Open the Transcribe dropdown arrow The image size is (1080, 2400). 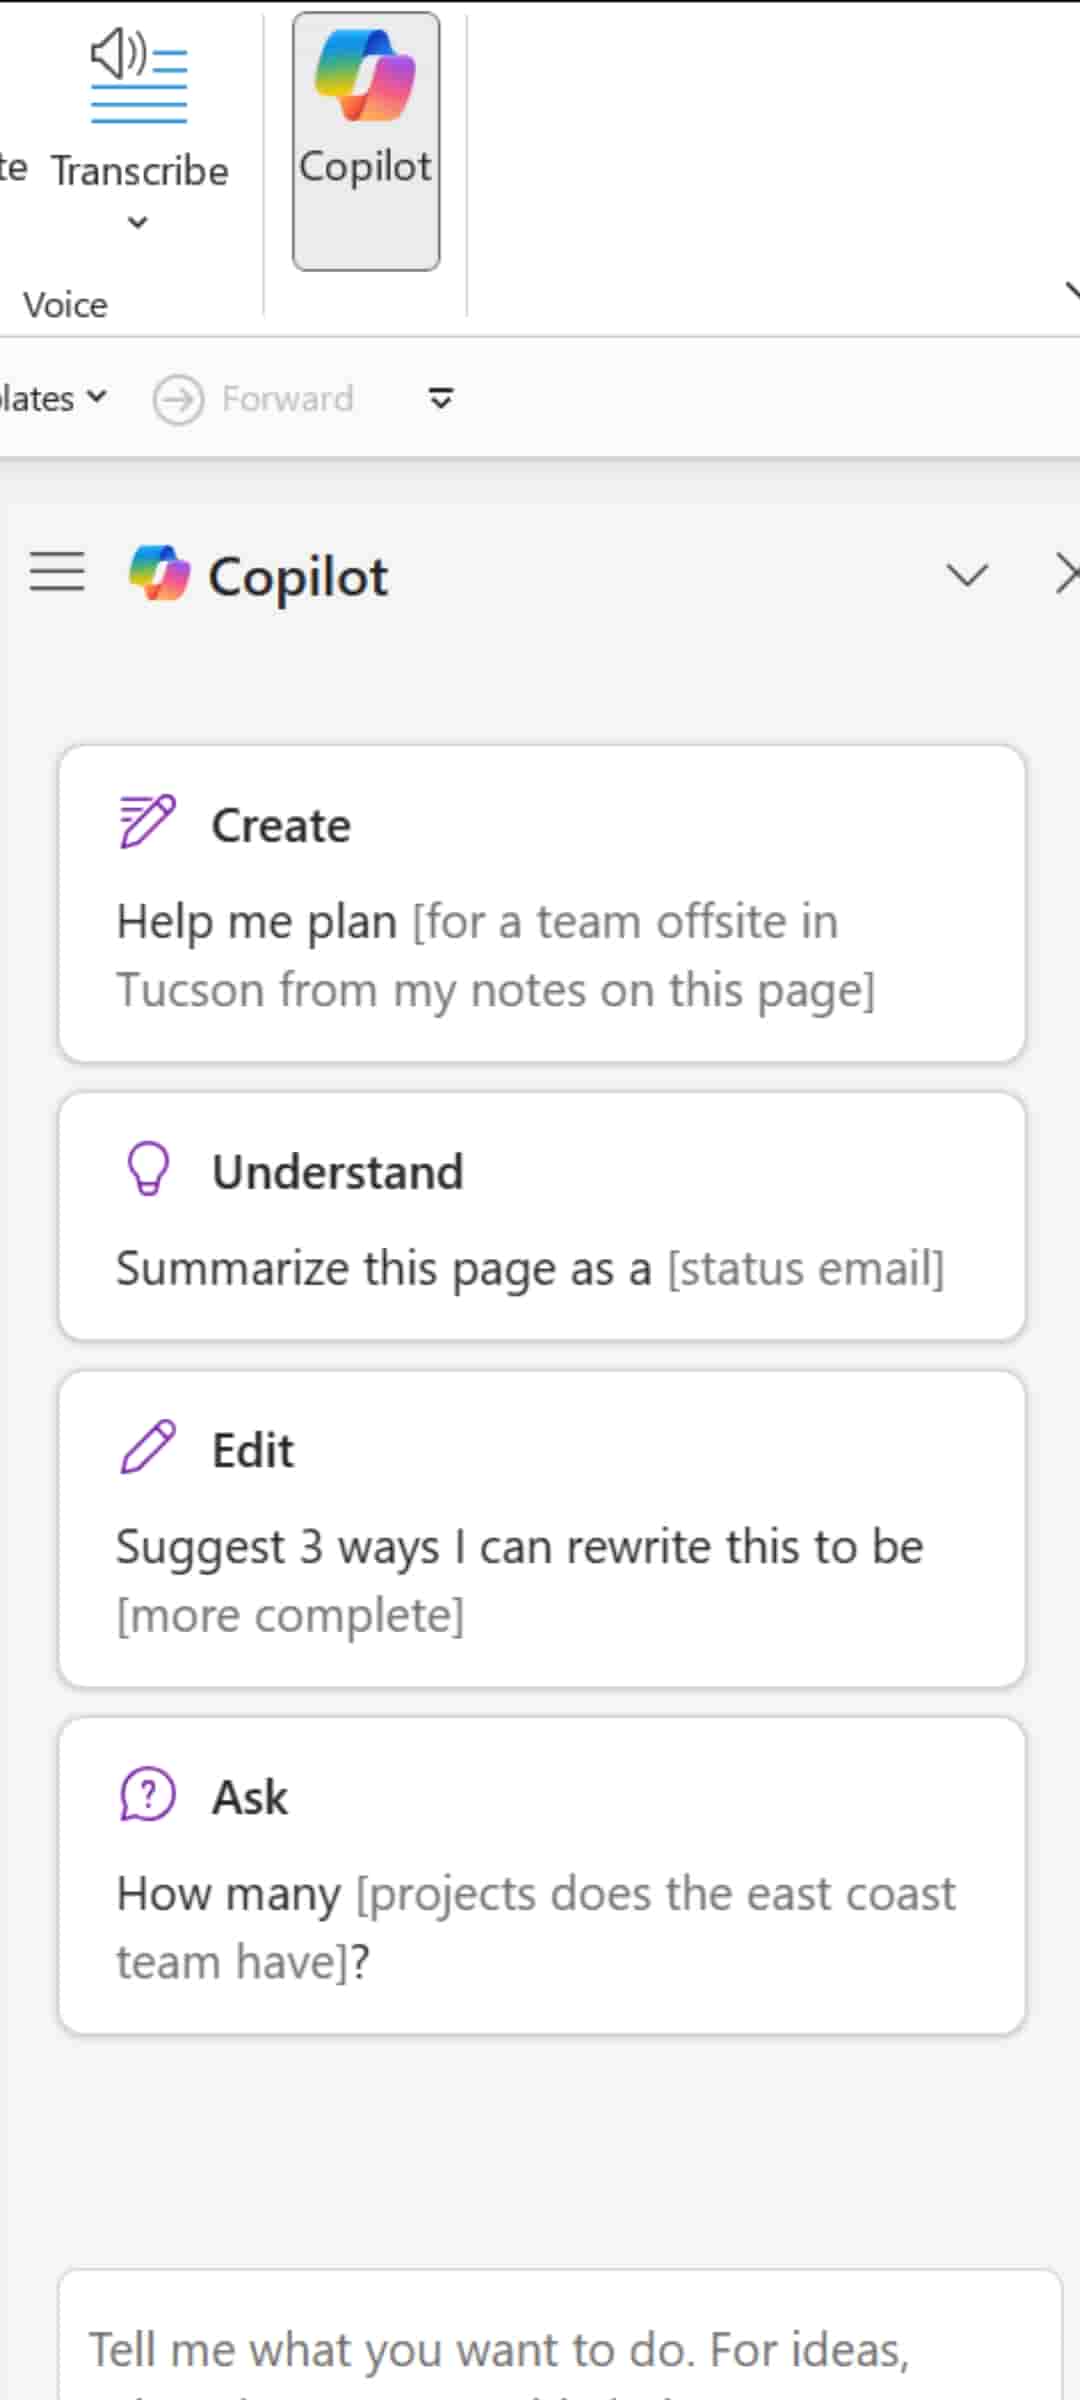tap(138, 222)
